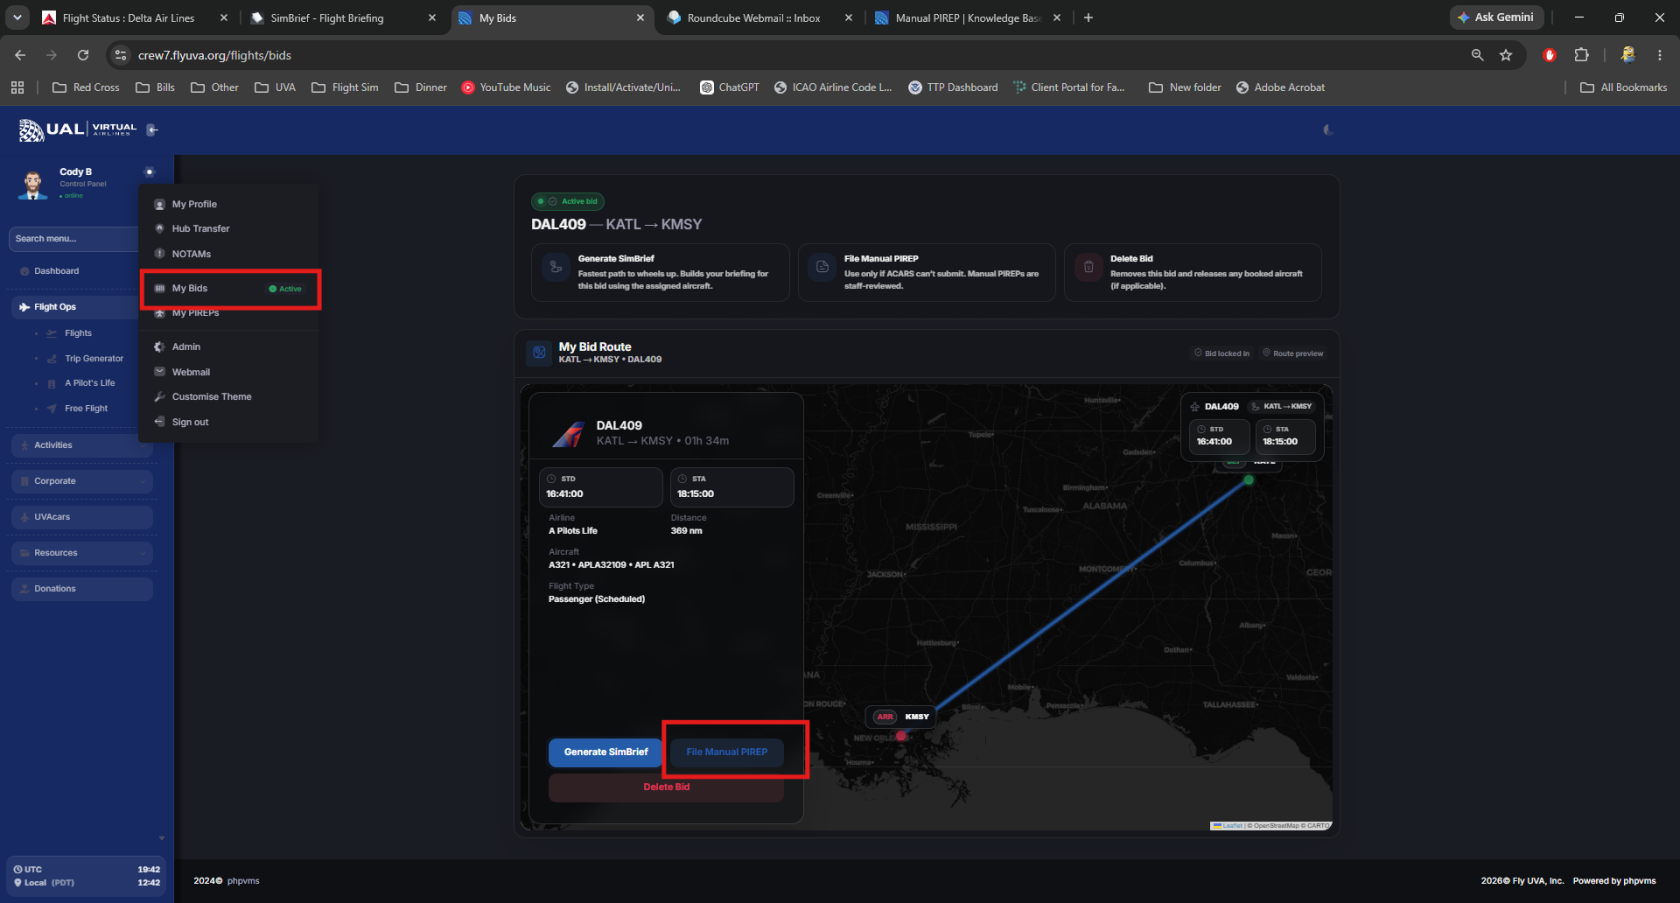Open the Red Cross bookmarks folder
The height and width of the screenshot is (903, 1680).
(x=86, y=88)
